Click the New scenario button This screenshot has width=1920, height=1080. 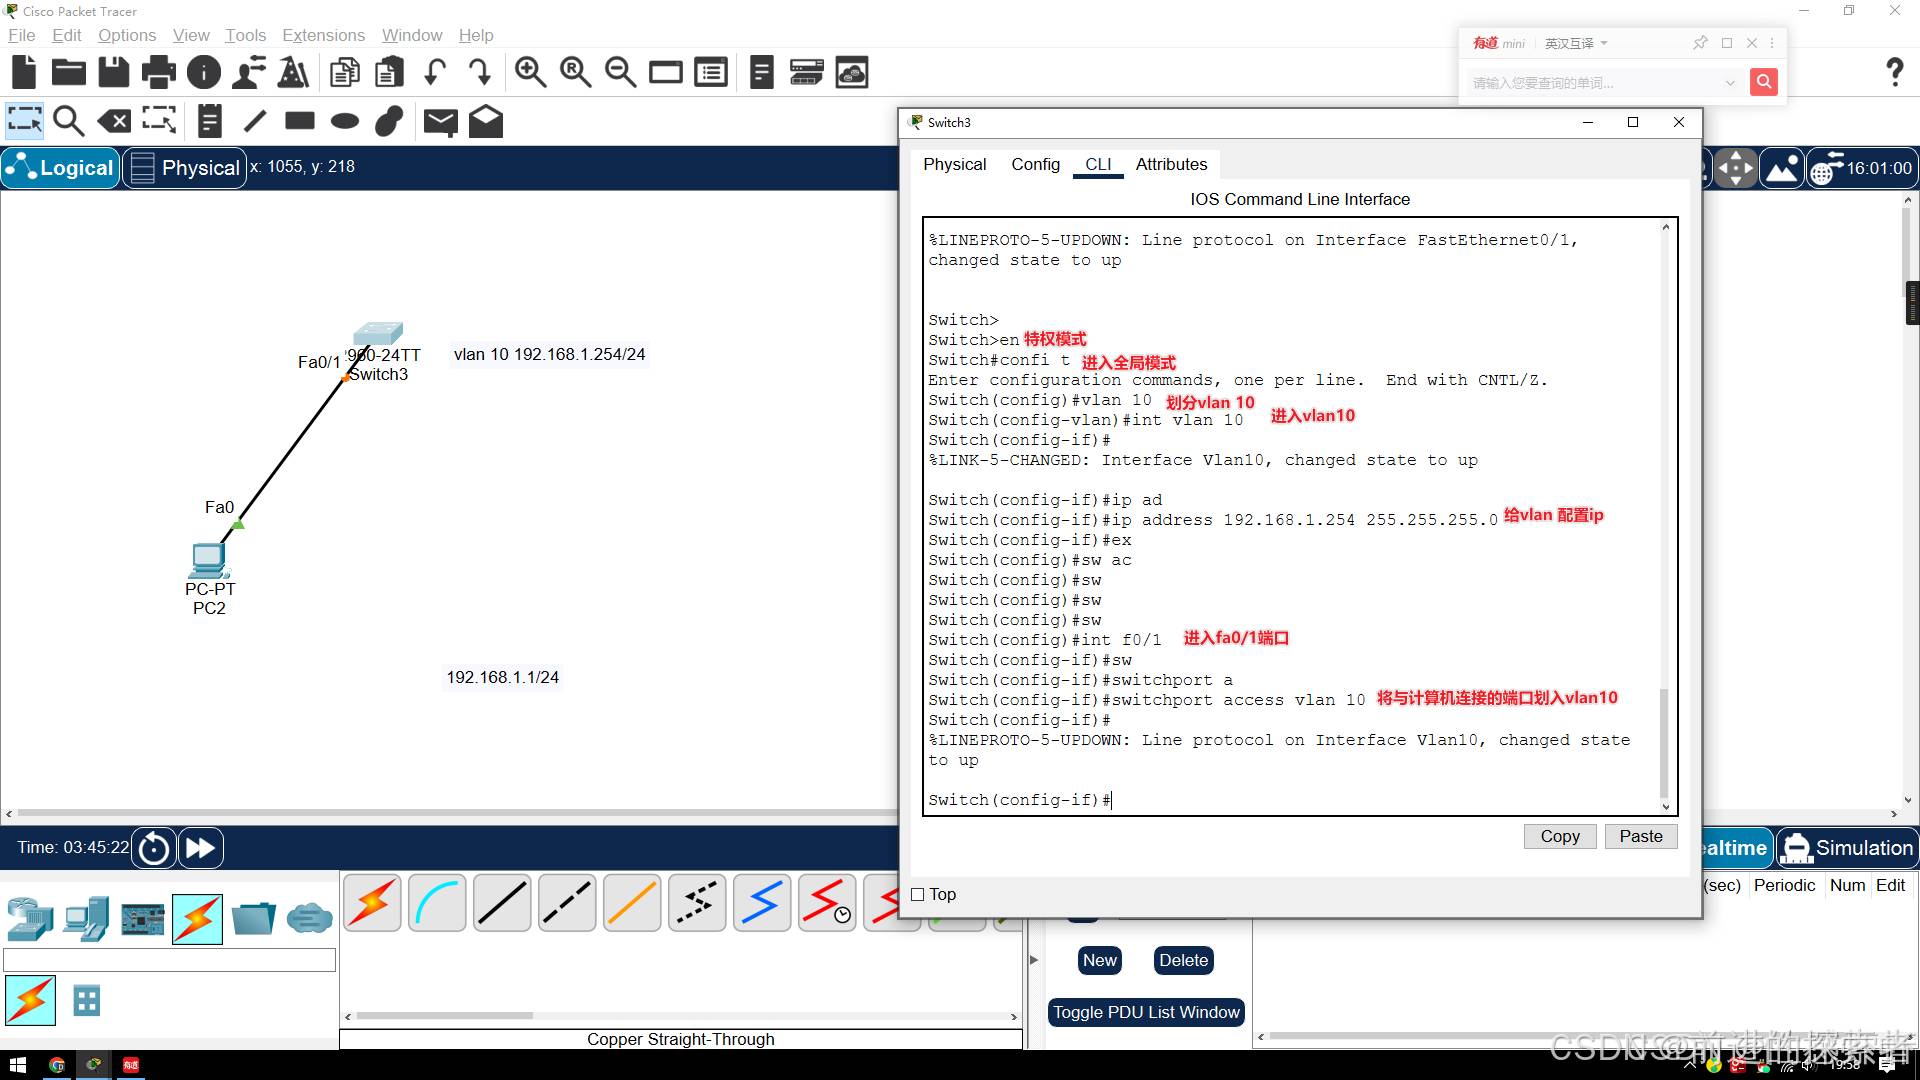pyautogui.click(x=1100, y=960)
